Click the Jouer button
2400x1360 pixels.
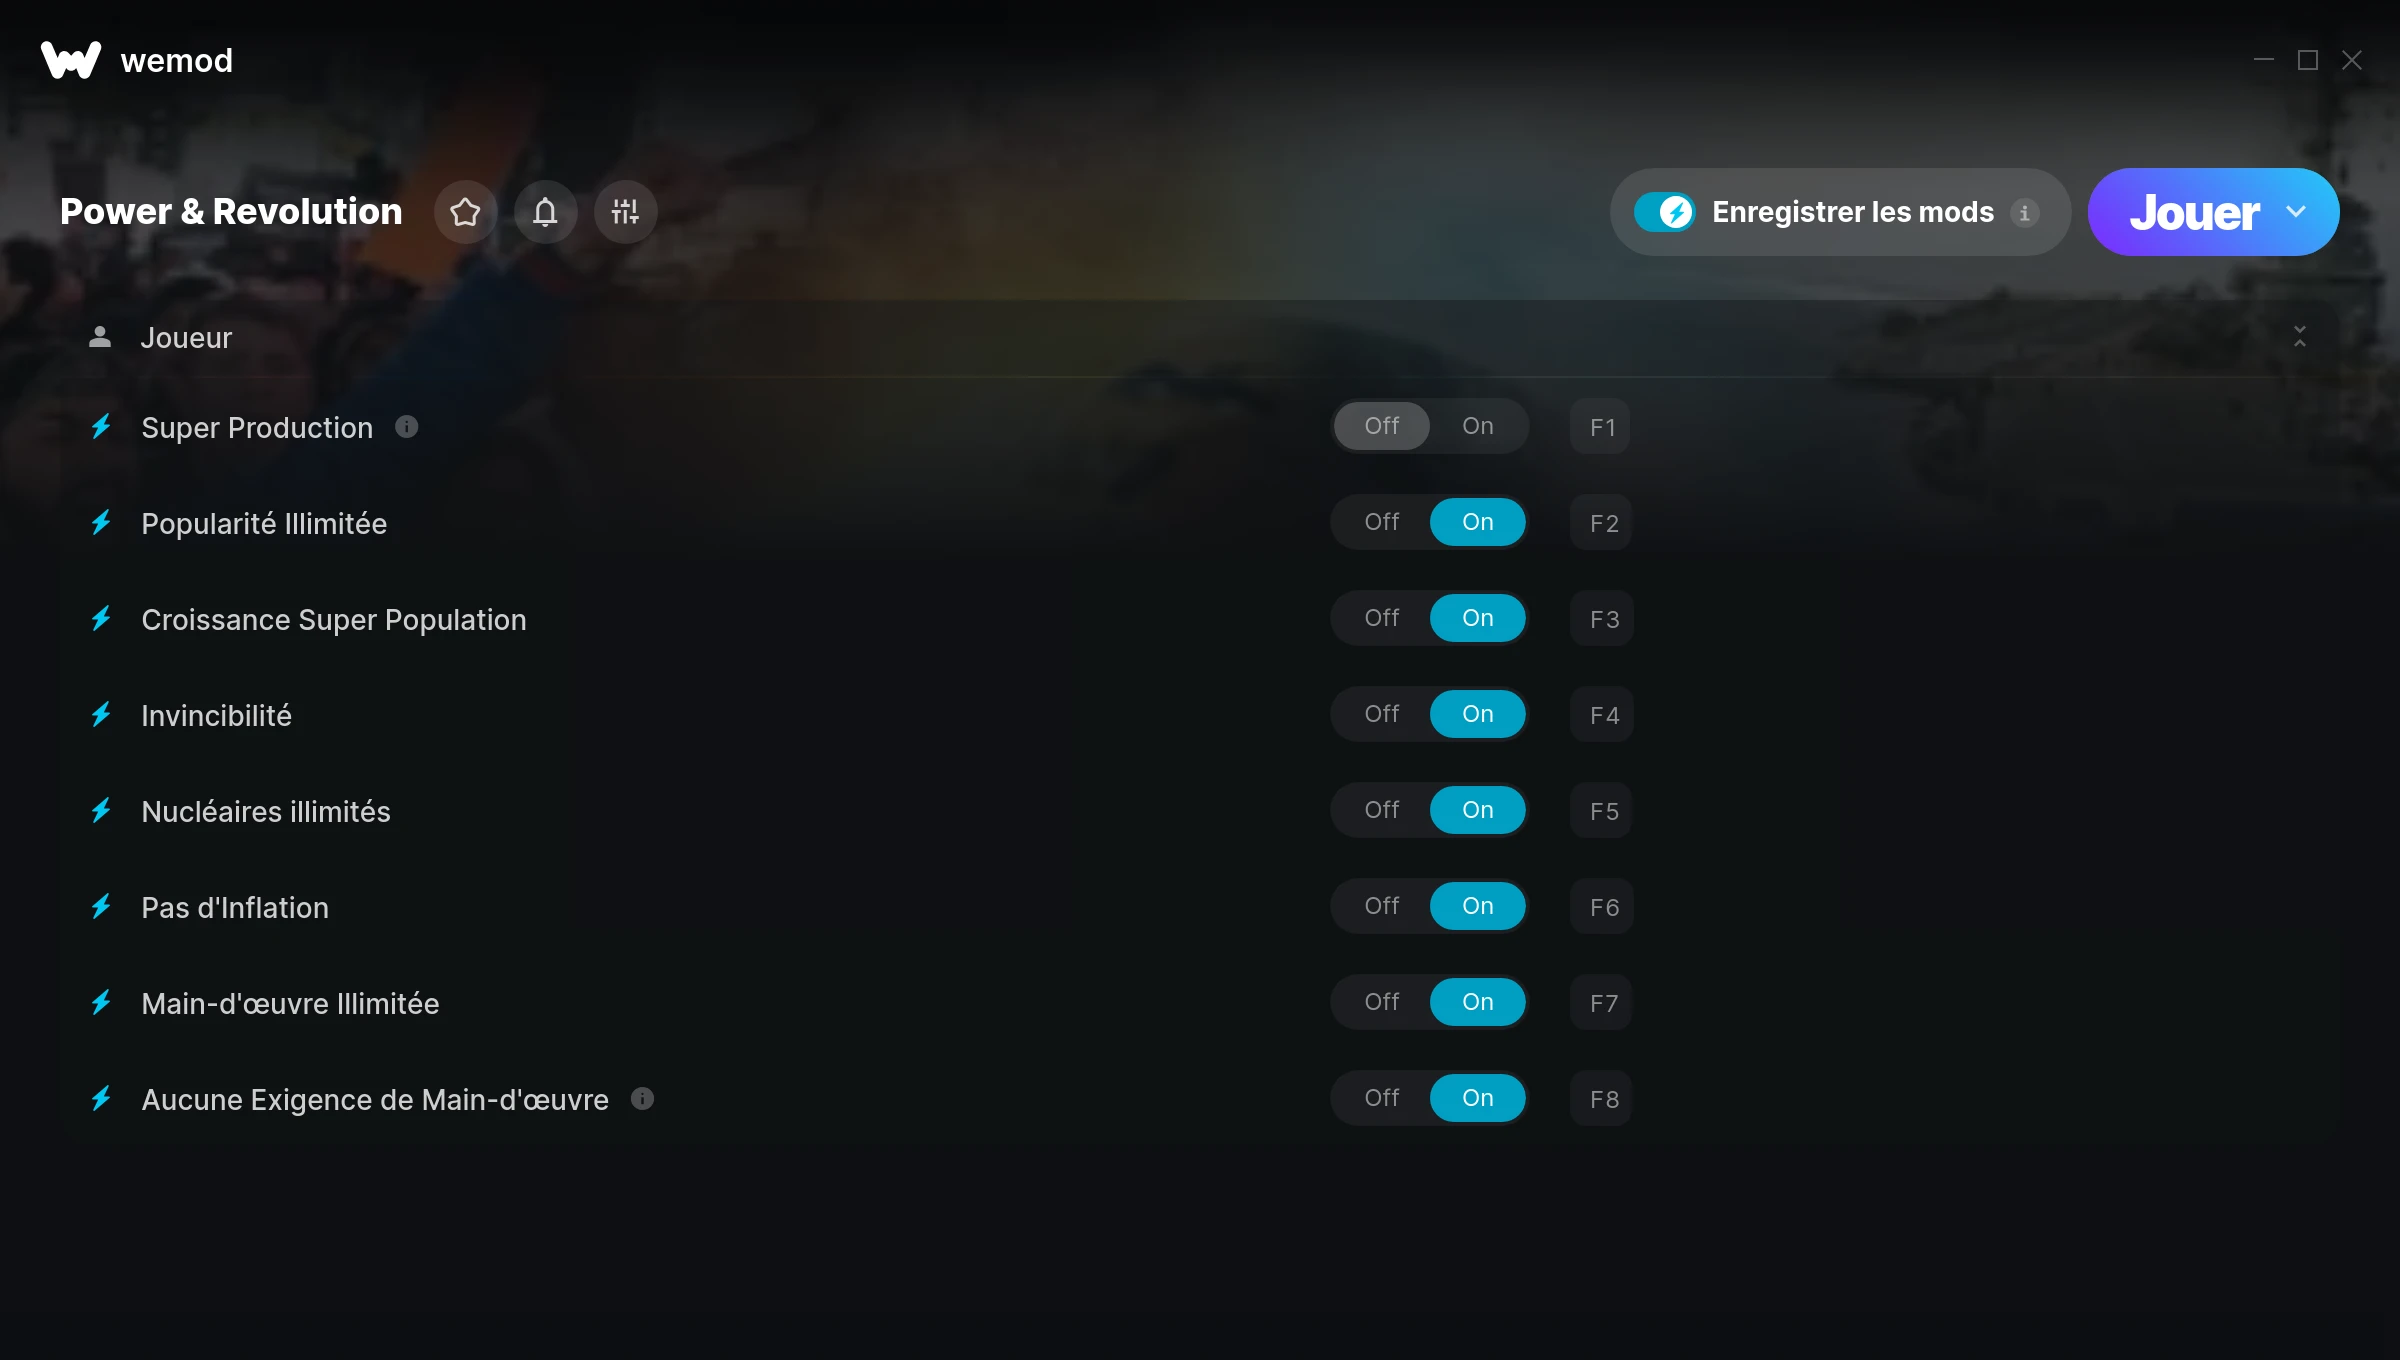tap(2194, 212)
